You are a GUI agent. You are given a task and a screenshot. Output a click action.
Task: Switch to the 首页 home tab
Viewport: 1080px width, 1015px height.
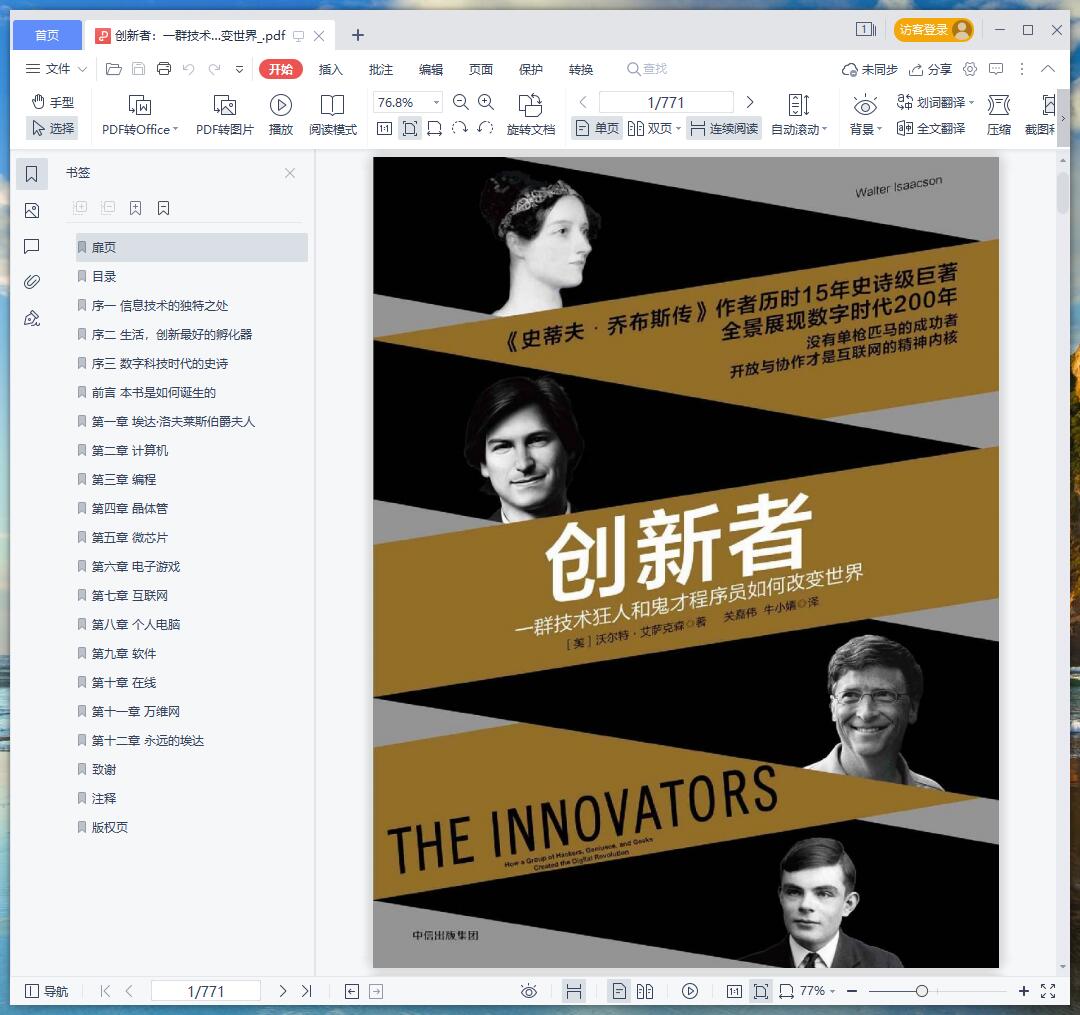point(47,35)
